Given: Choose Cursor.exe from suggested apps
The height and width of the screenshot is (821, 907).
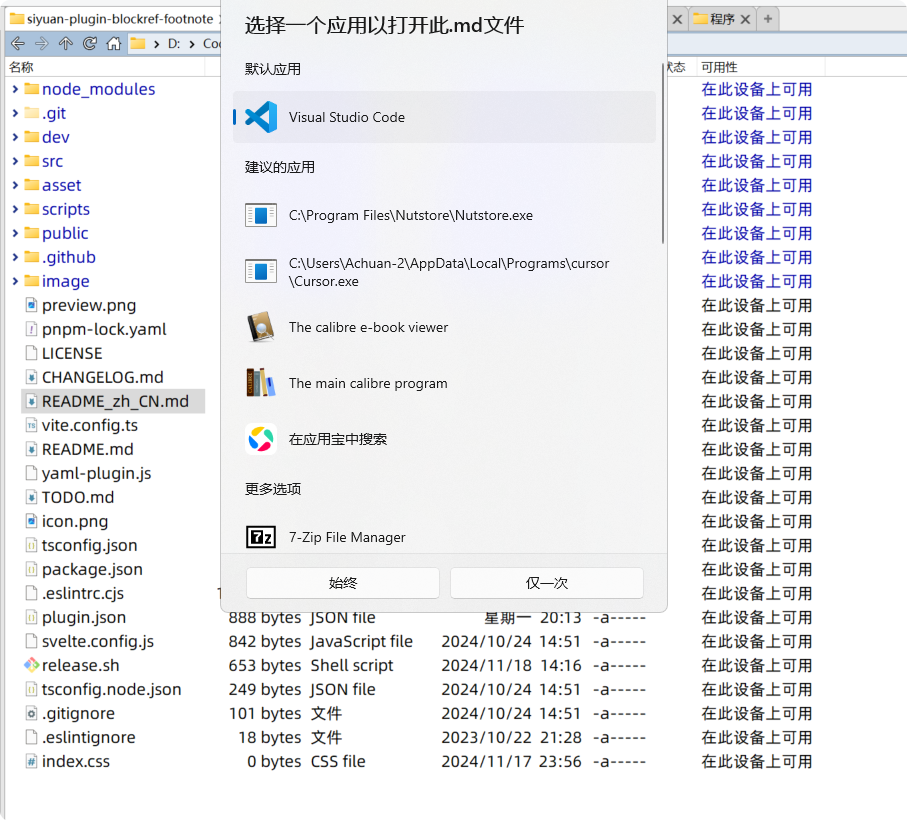Looking at the screenshot, I should point(444,271).
